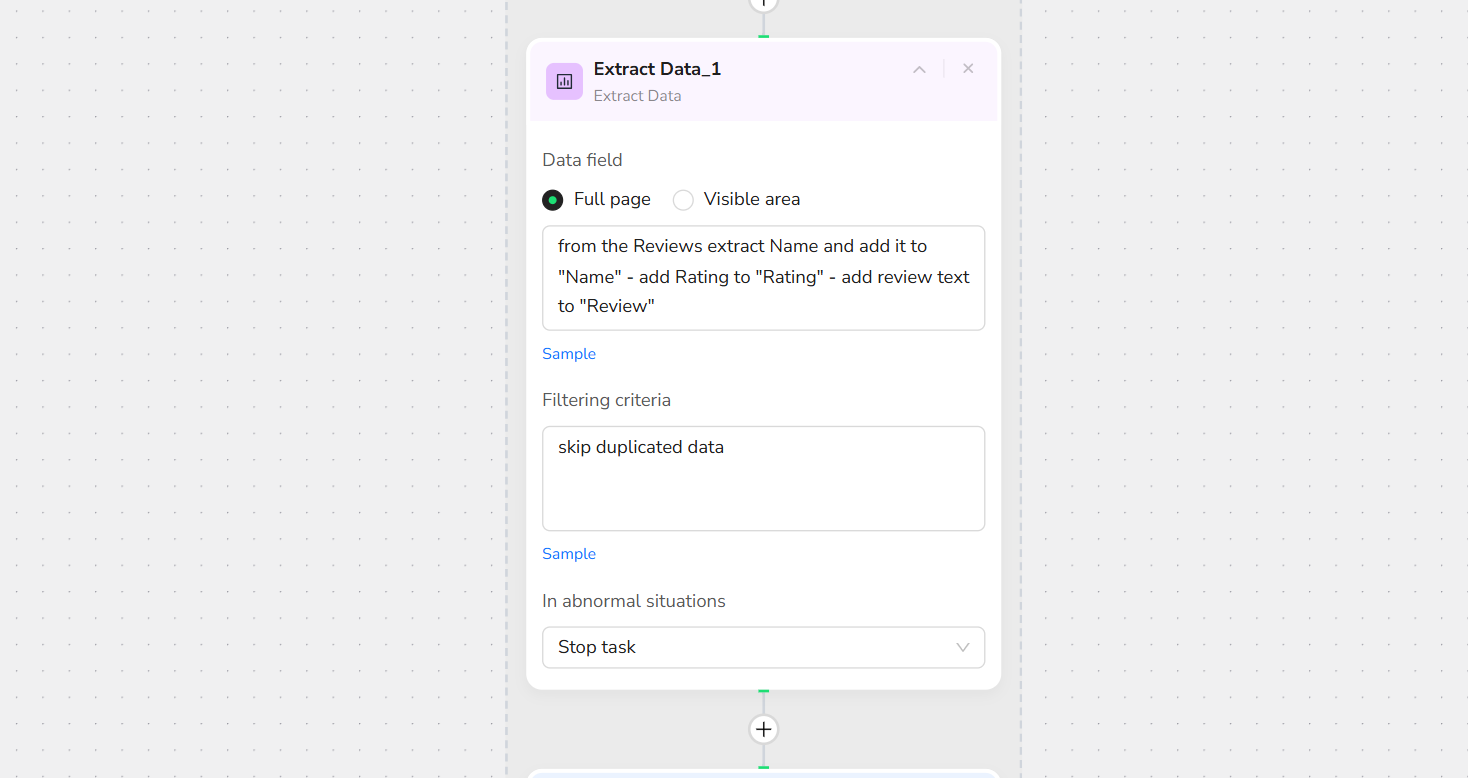1468x778 pixels.
Task: Click the Filtering criteria section label
Action: (x=606, y=400)
